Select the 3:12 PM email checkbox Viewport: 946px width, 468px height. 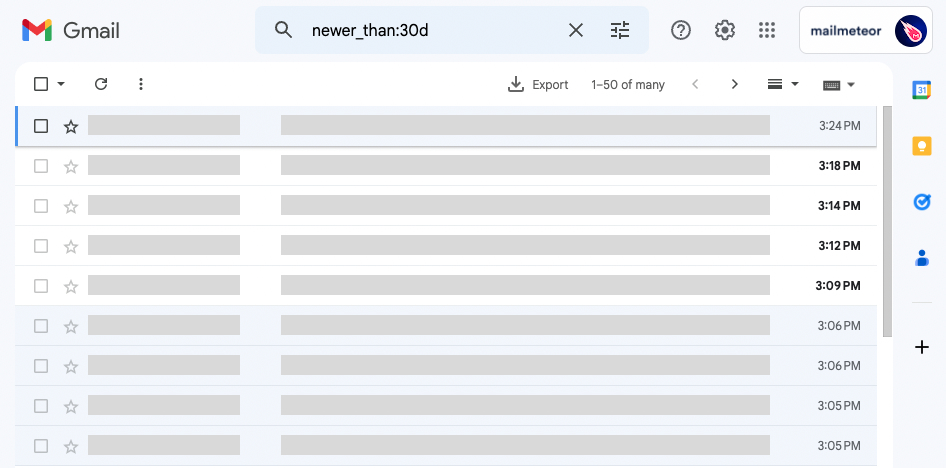41,246
